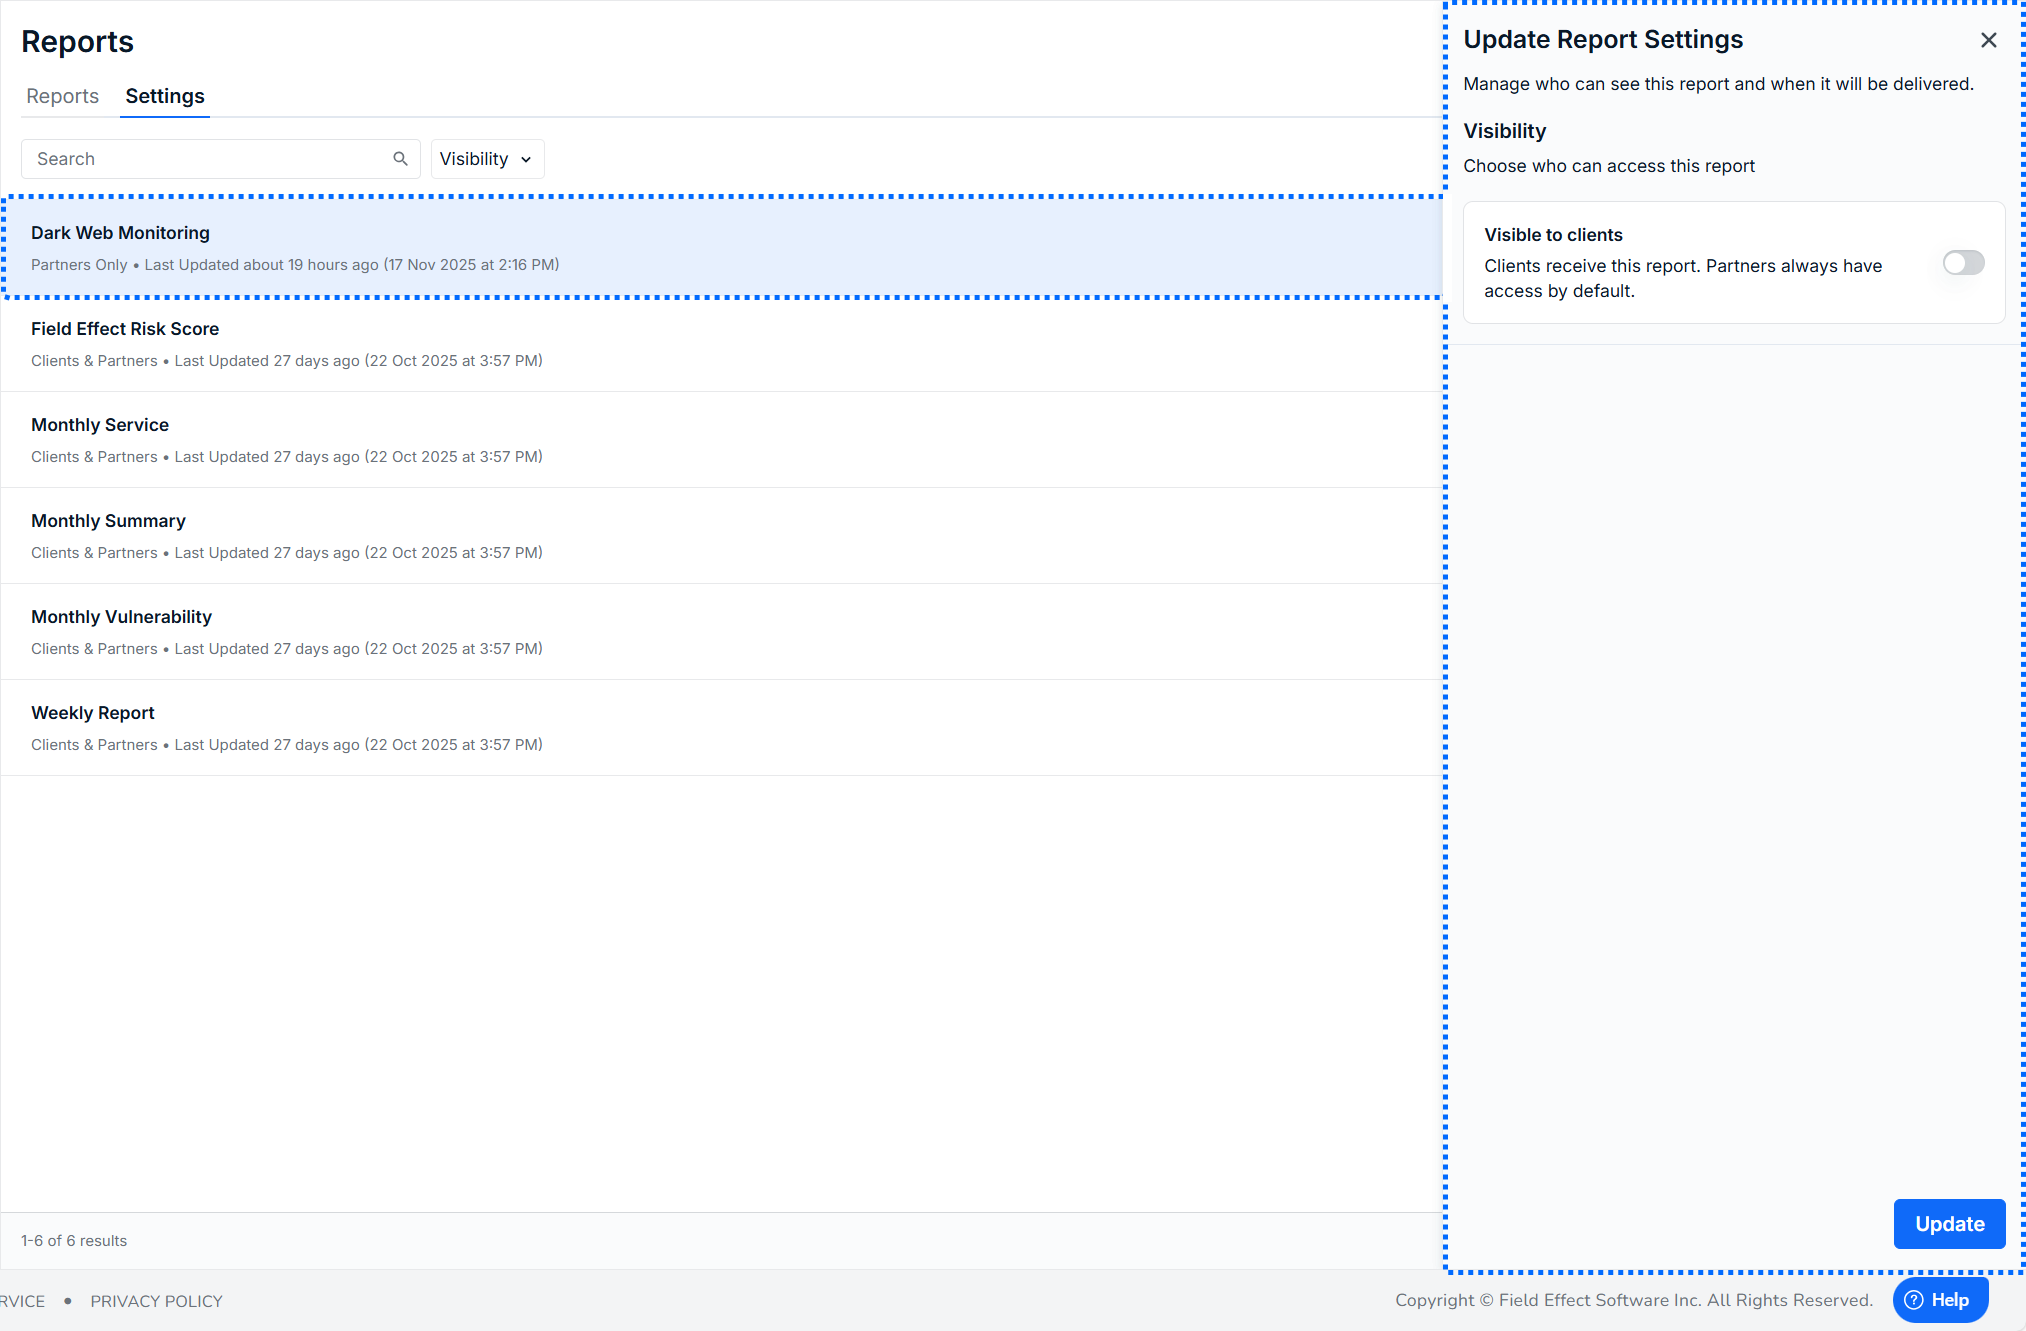2026x1331 pixels.
Task: Switch to the Reports tab
Action: tap(62, 96)
